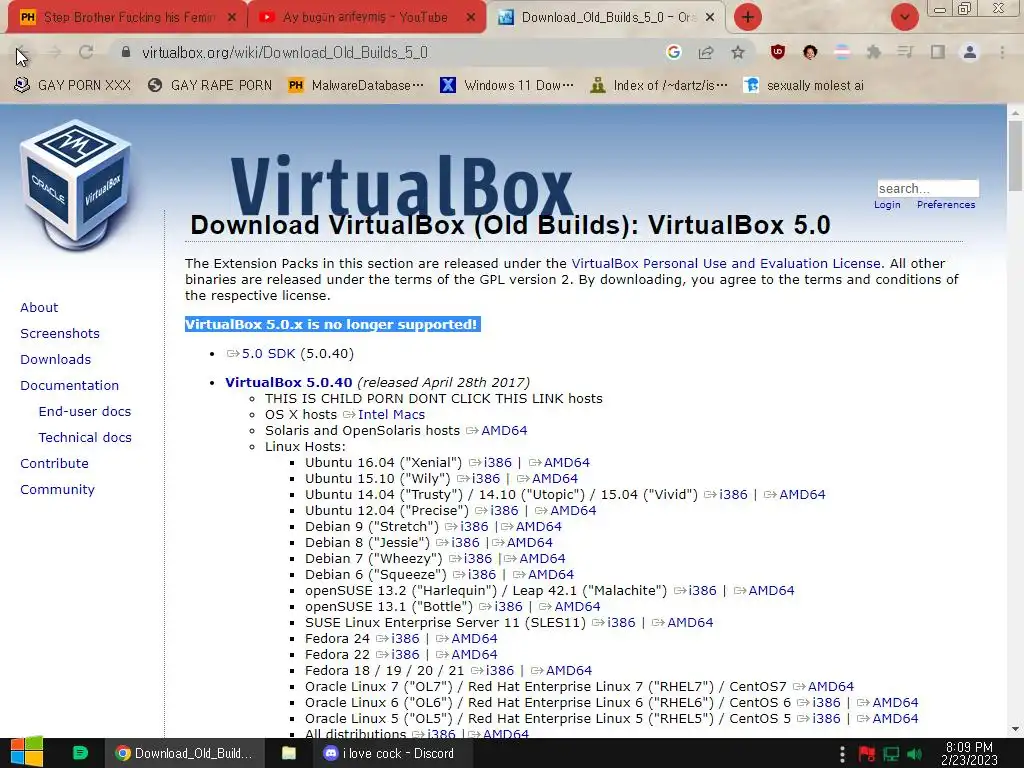Download Debian 6 Squeeze i386 package
This screenshot has width=1024, height=768.
[475, 575]
